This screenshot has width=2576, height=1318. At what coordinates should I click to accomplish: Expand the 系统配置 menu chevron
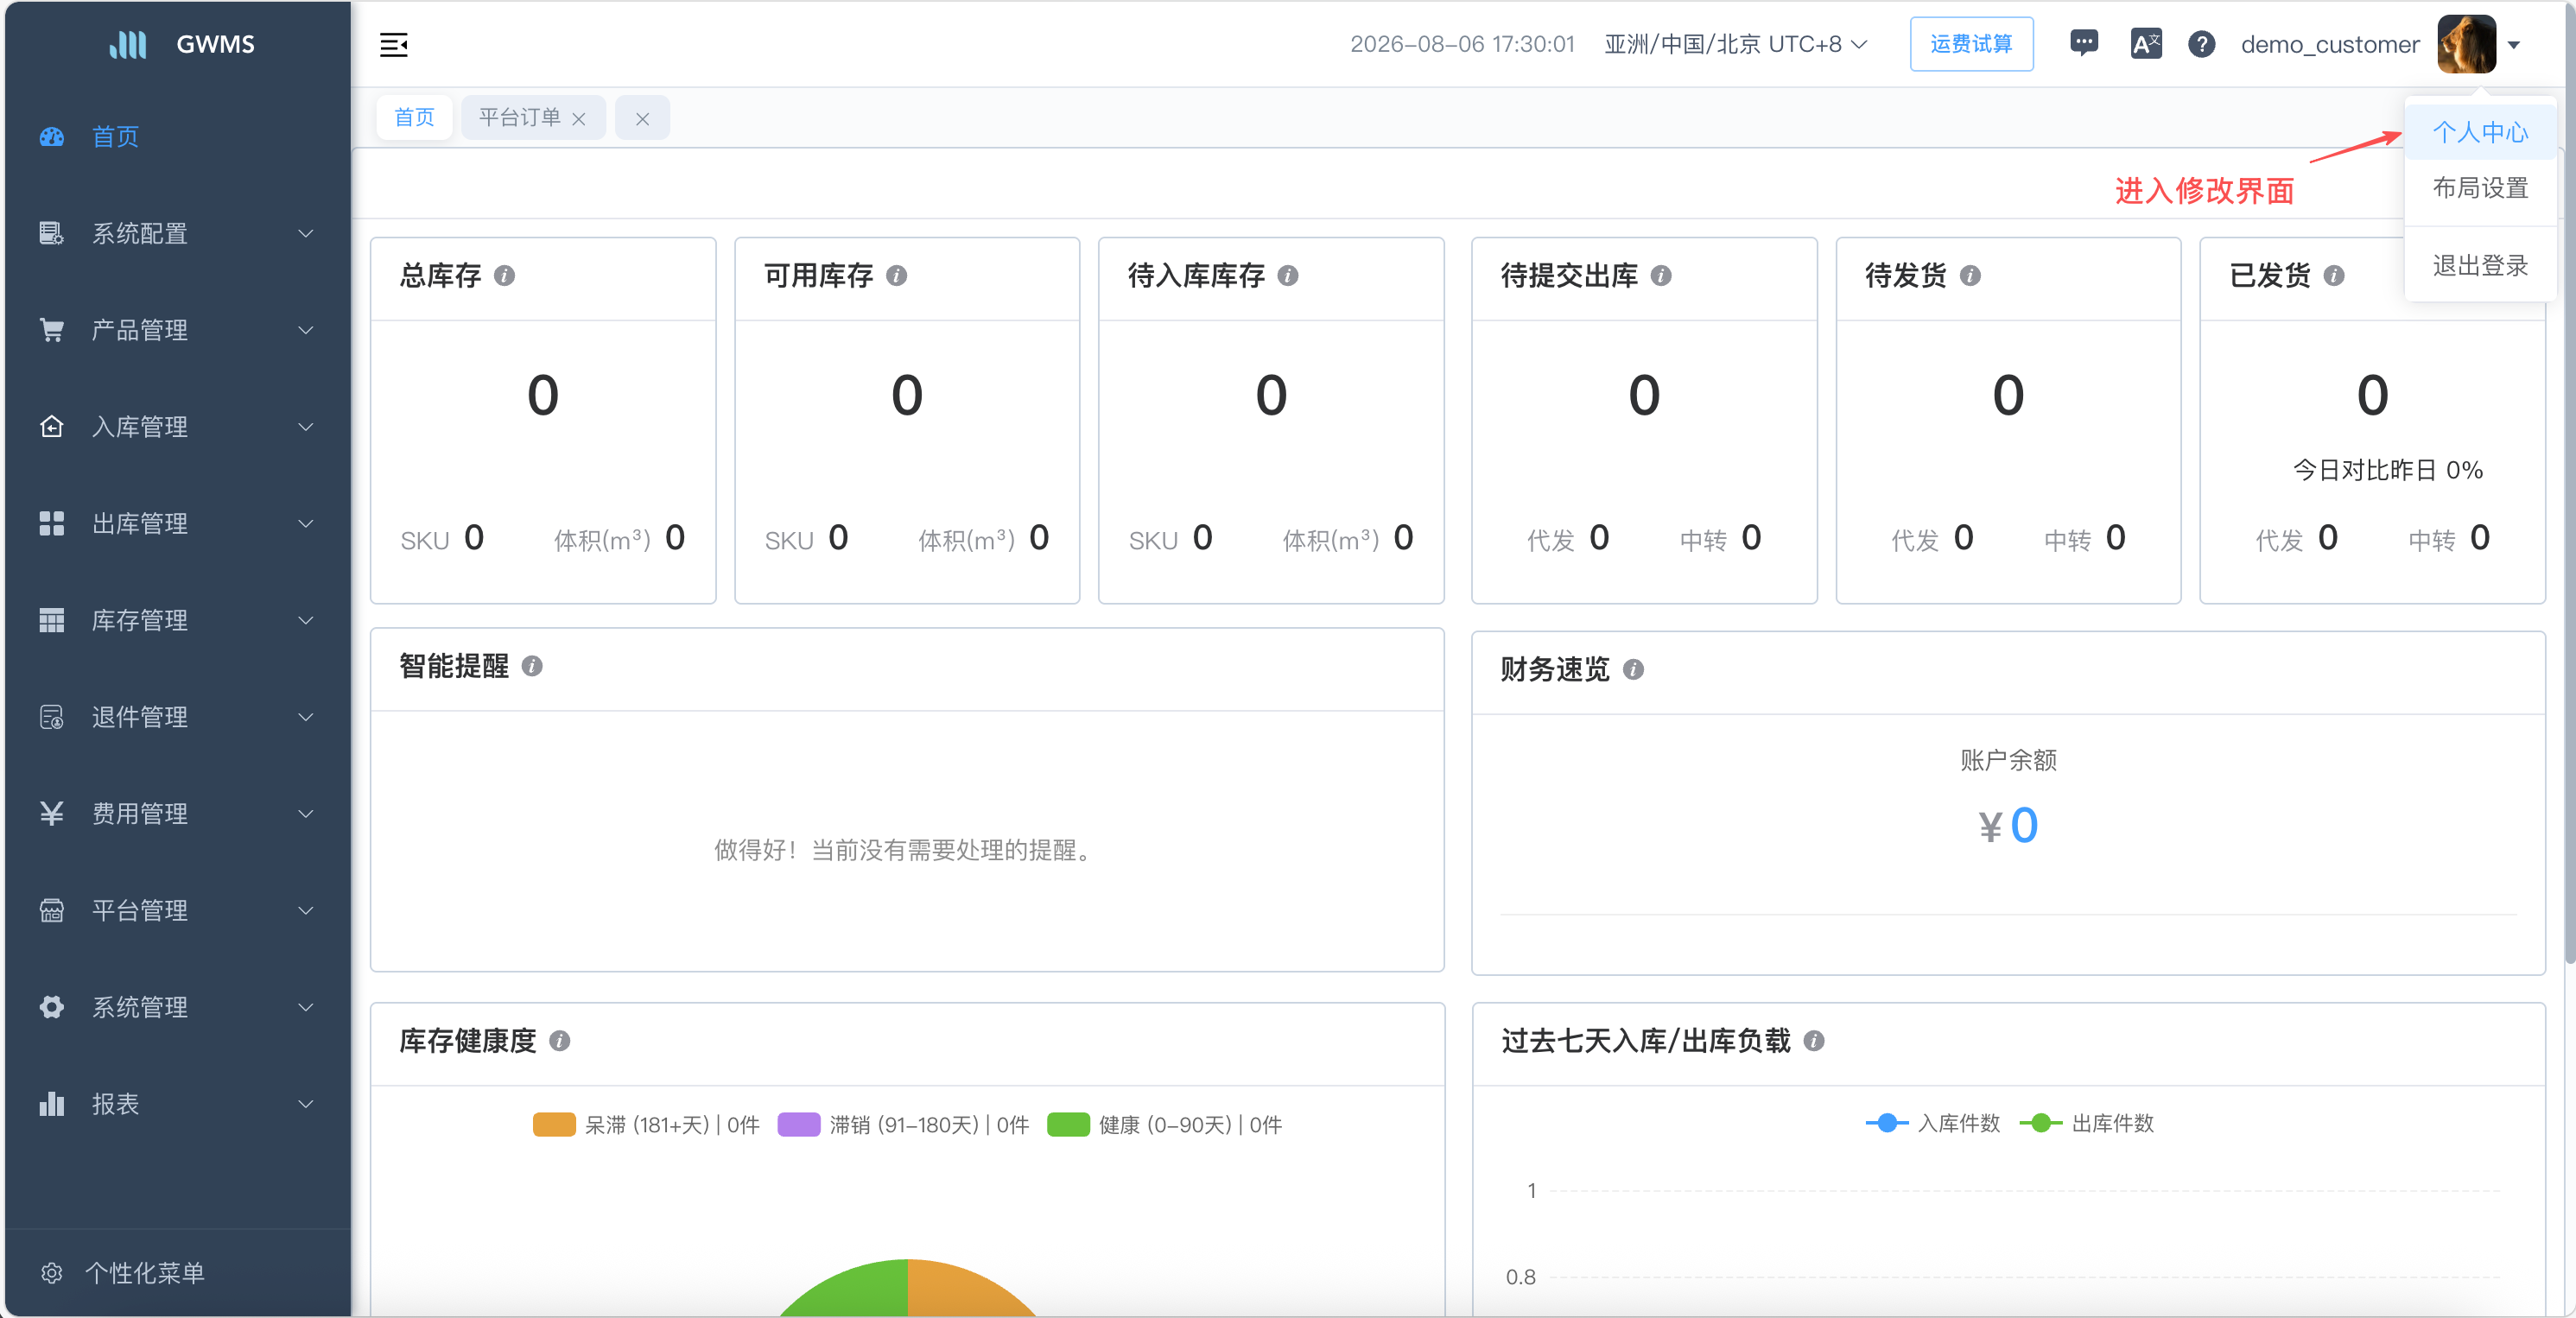pos(306,233)
